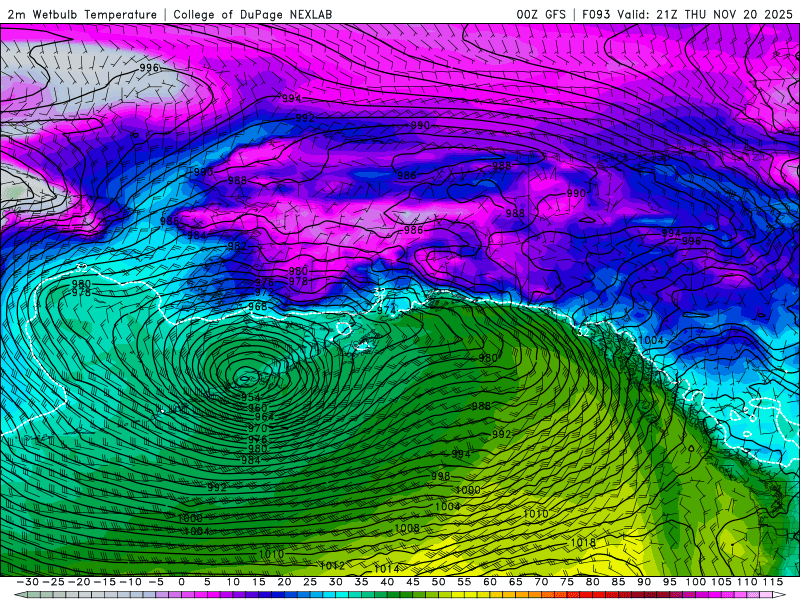Click the -15 value on the color scale
This screenshot has height=600, width=800.
pyautogui.click(x=105, y=582)
